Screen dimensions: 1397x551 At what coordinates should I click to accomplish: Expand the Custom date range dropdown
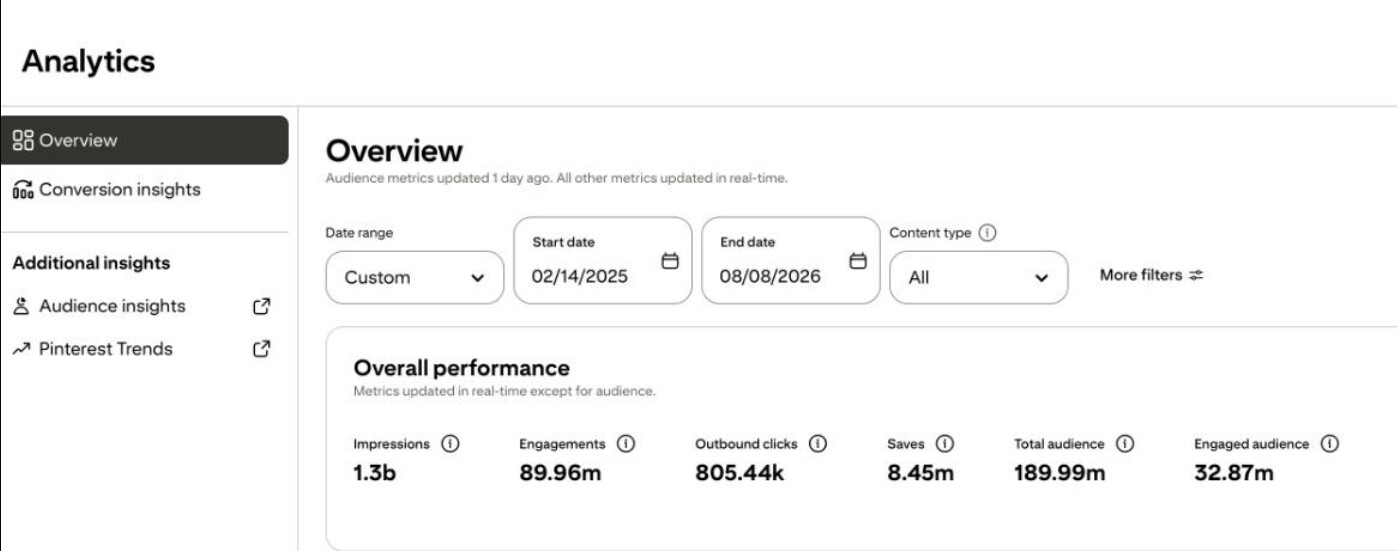415,277
